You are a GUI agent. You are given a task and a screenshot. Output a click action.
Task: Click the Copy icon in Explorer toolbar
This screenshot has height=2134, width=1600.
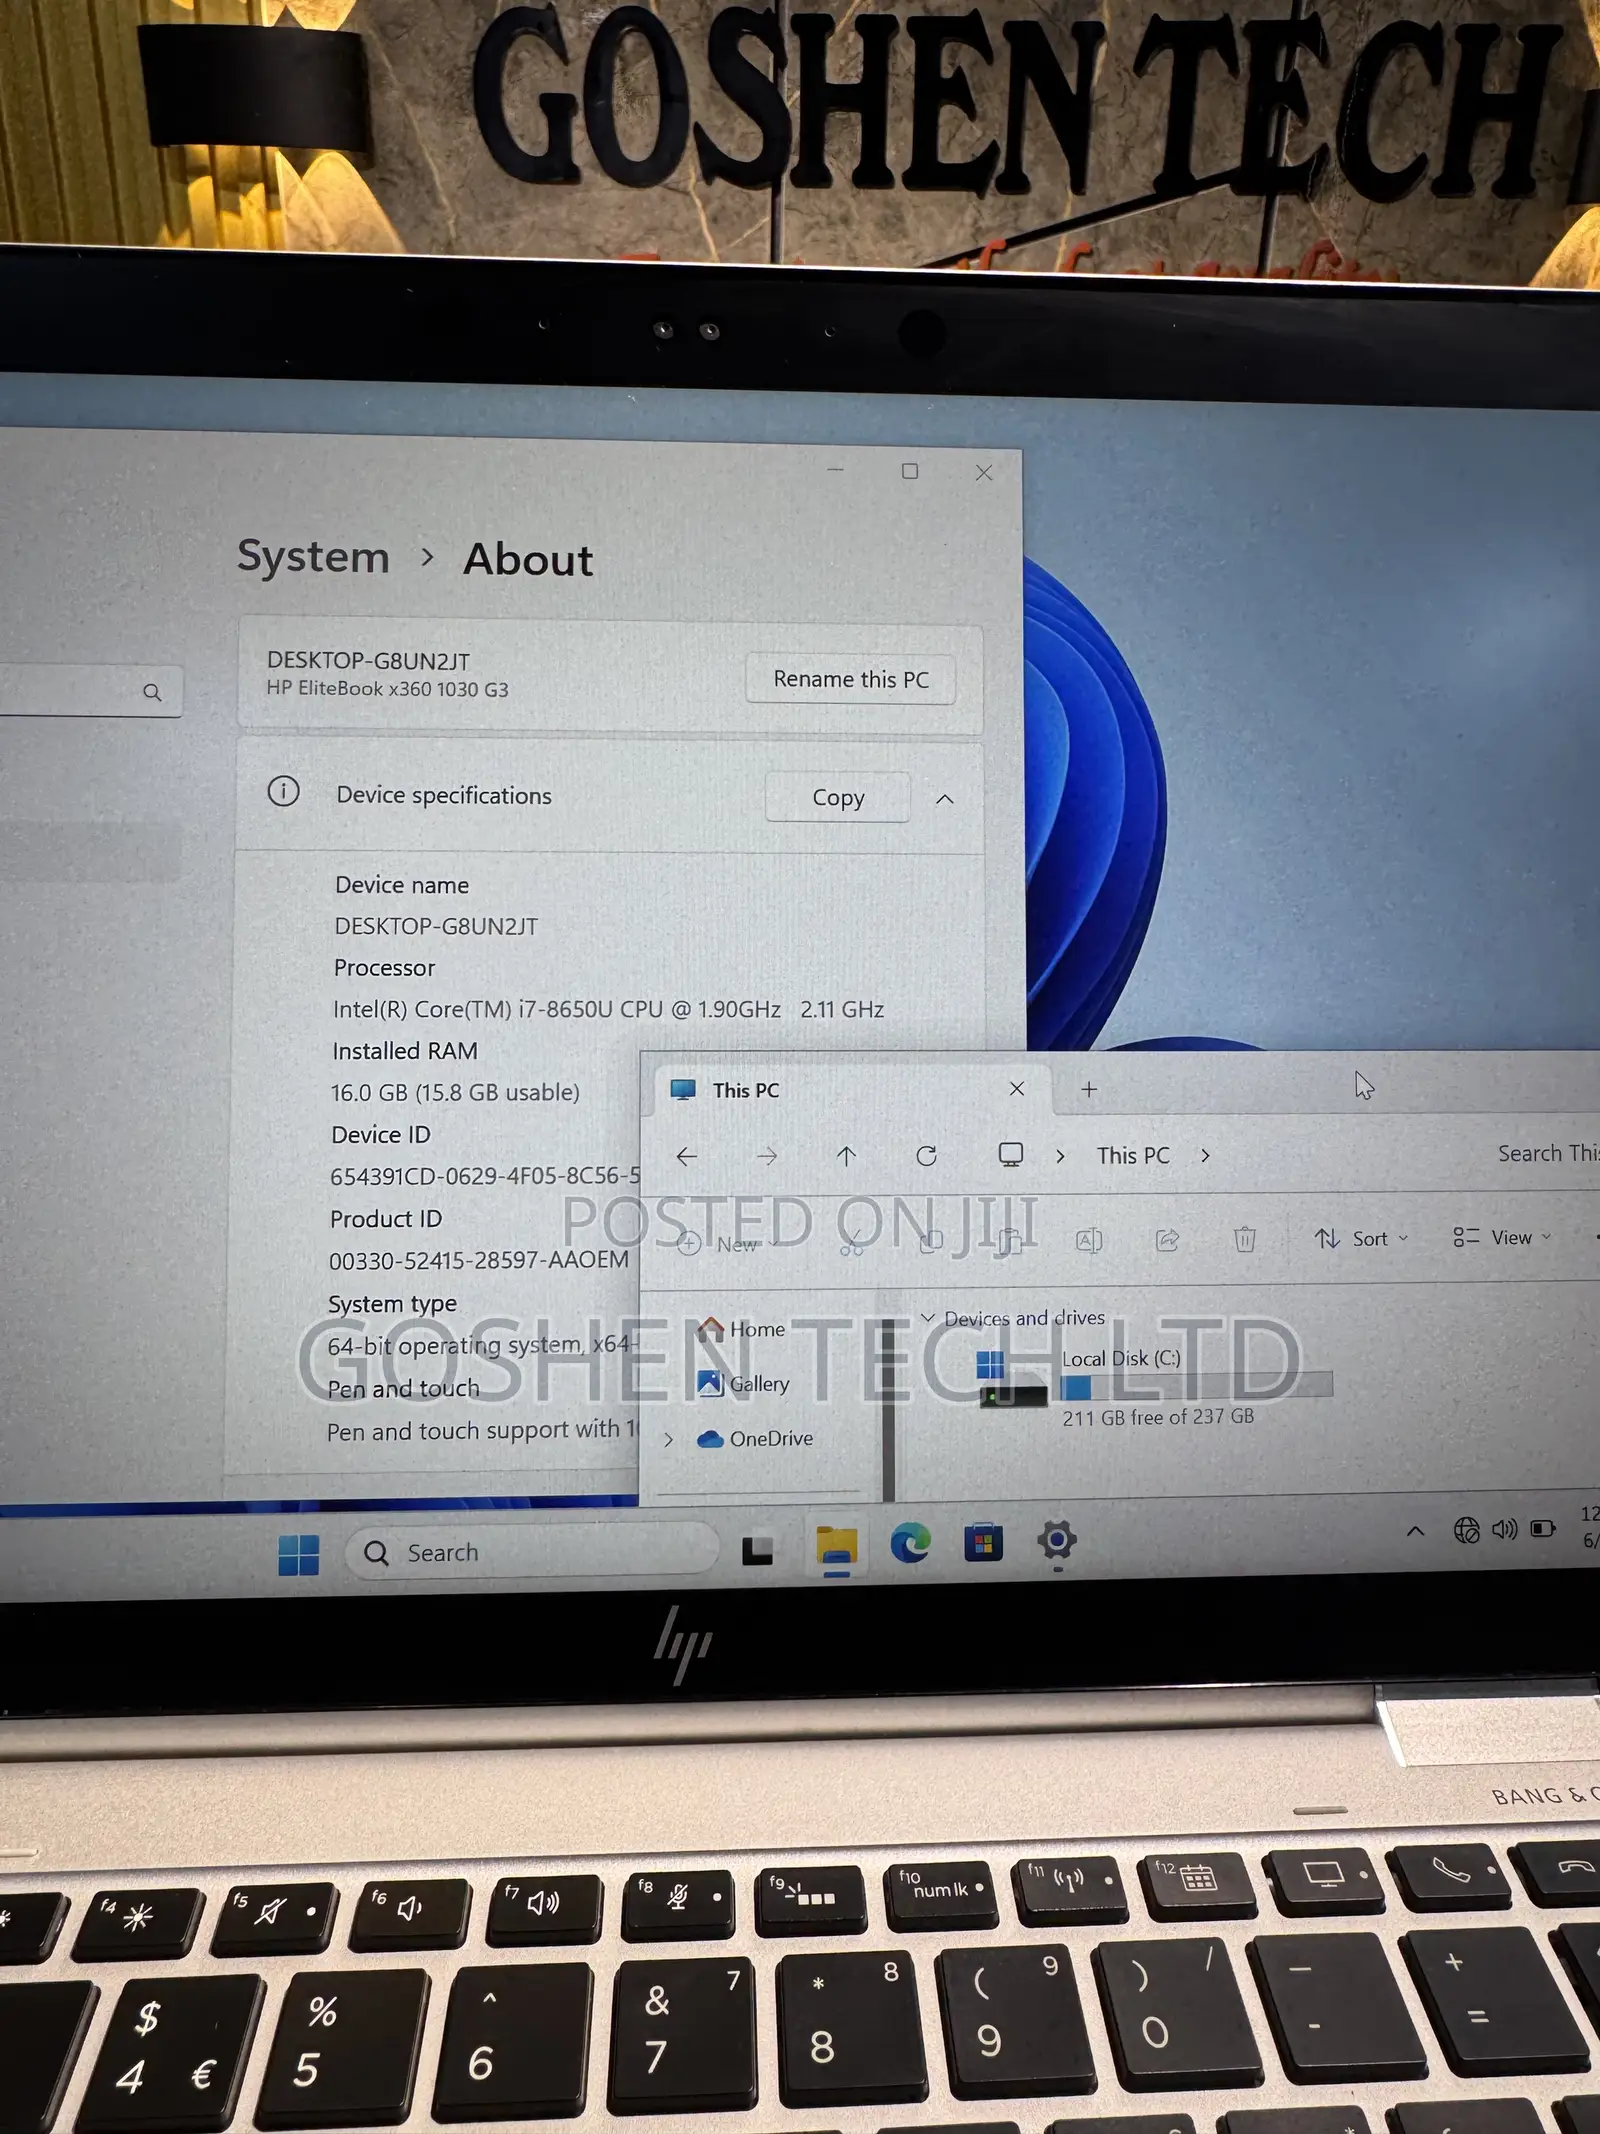click(931, 1241)
